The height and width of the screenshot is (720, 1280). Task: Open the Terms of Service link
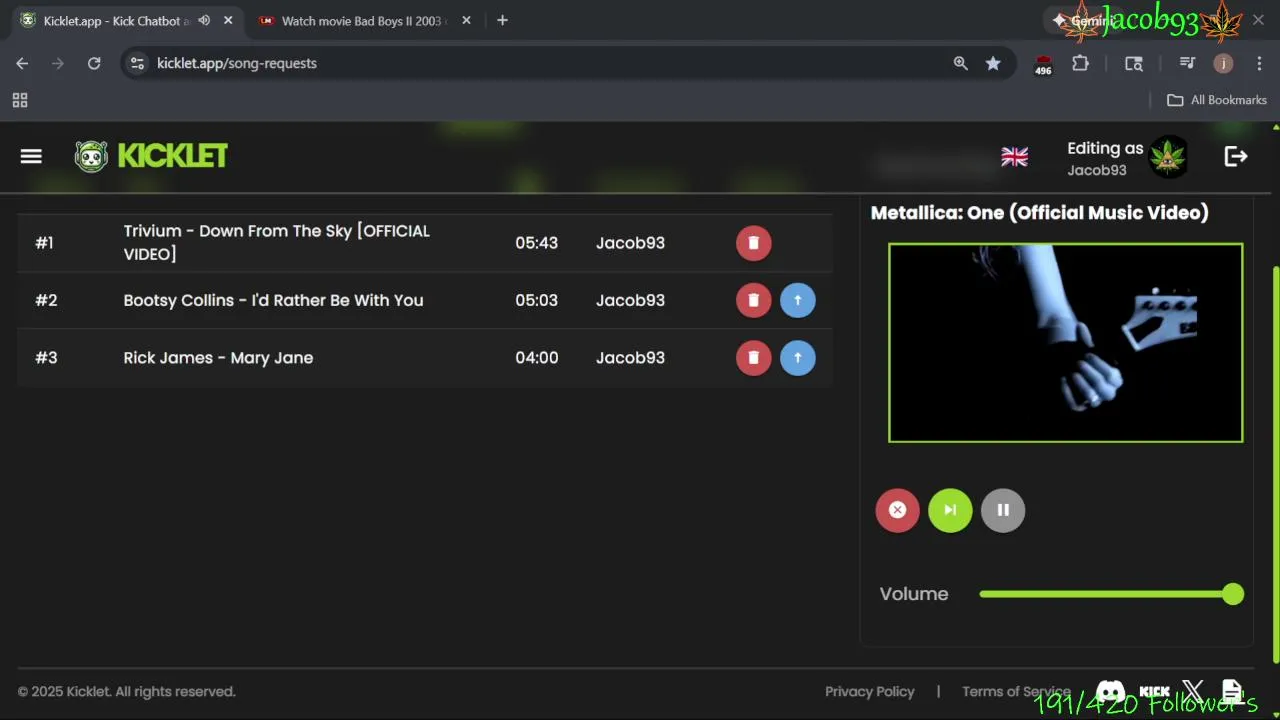1016,691
